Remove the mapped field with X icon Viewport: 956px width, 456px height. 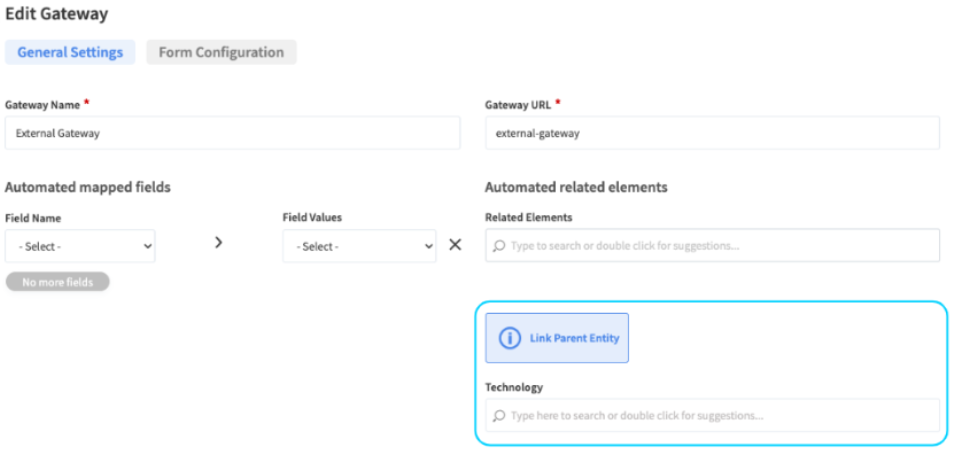455,245
